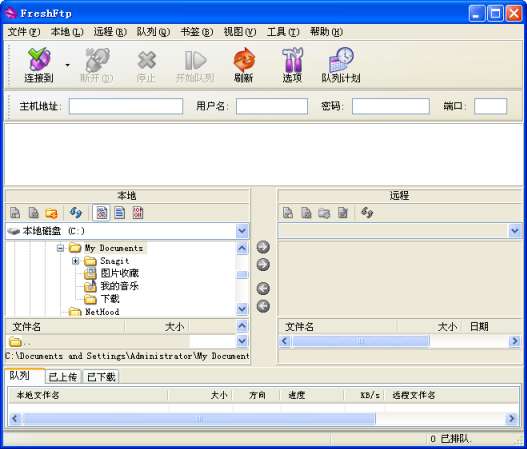Click remote list scroll right arrow
This screenshot has height=449, width=527.
(x=515, y=341)
